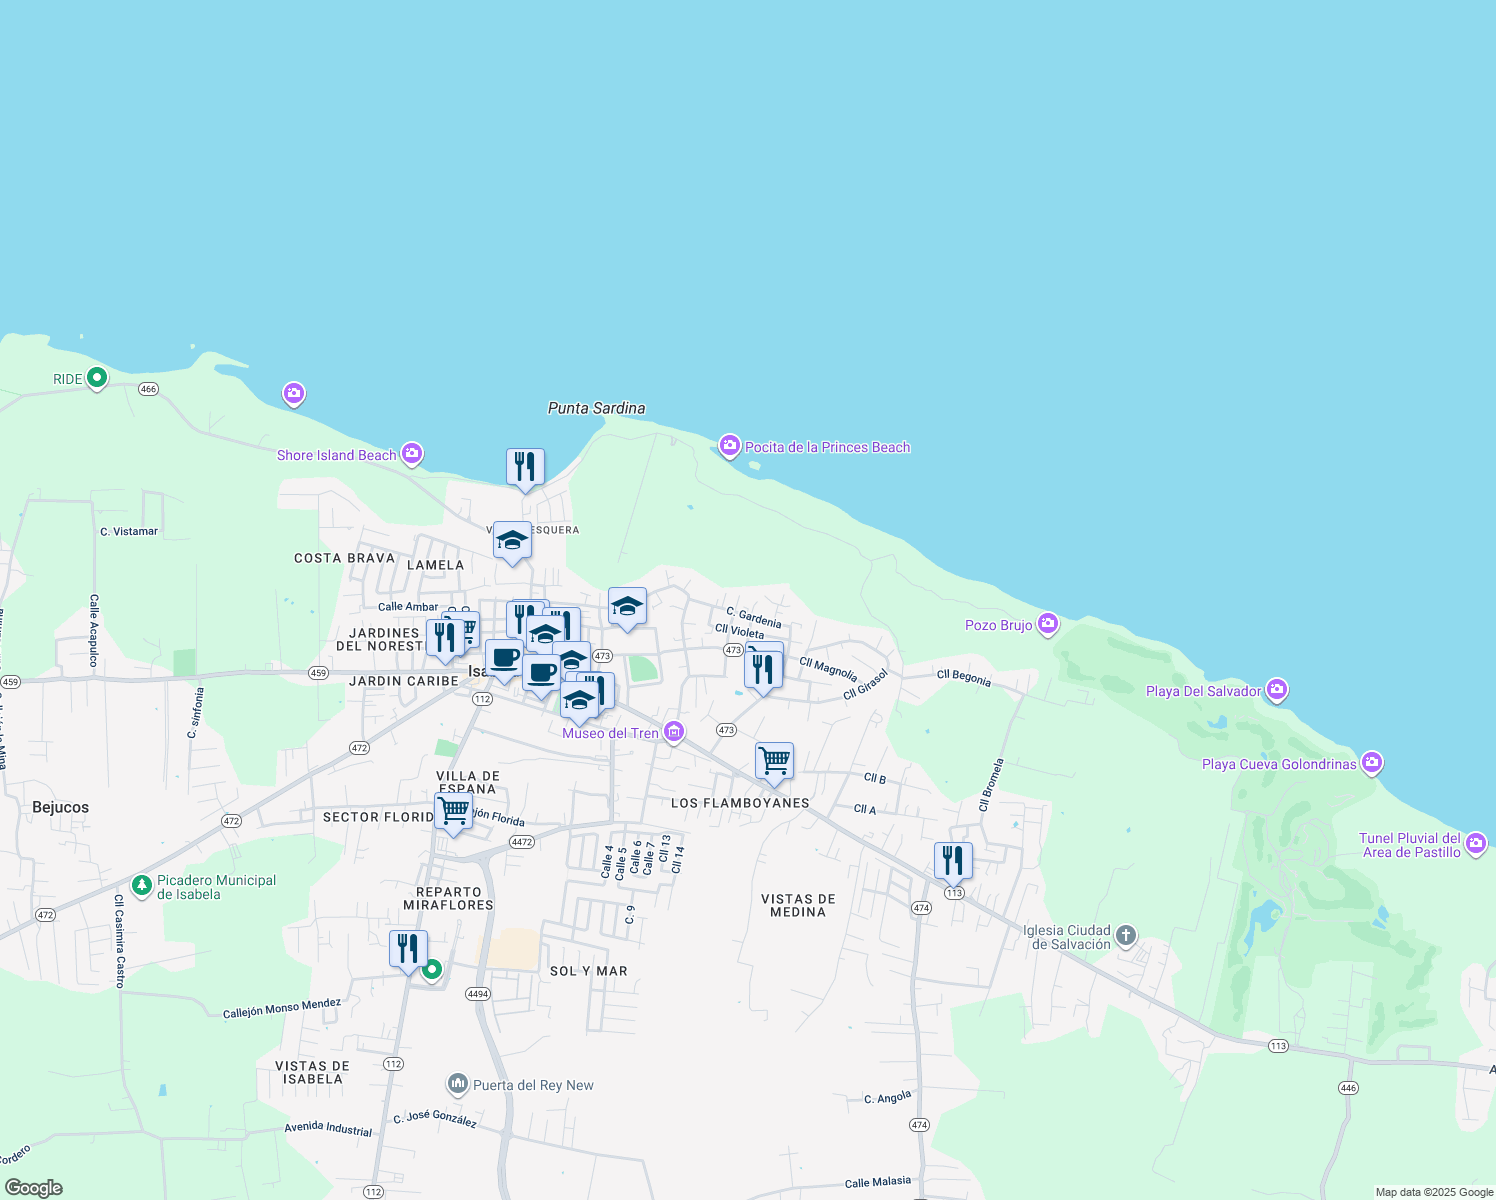Click the Playa Cueva Golondrinas marker
Viewport: 1496px width, 1200px height.
coord(1371,763)
